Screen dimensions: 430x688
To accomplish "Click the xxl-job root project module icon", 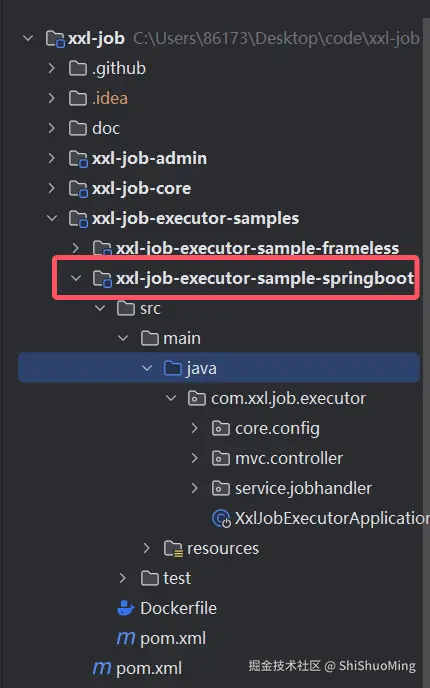I will 55,39.
